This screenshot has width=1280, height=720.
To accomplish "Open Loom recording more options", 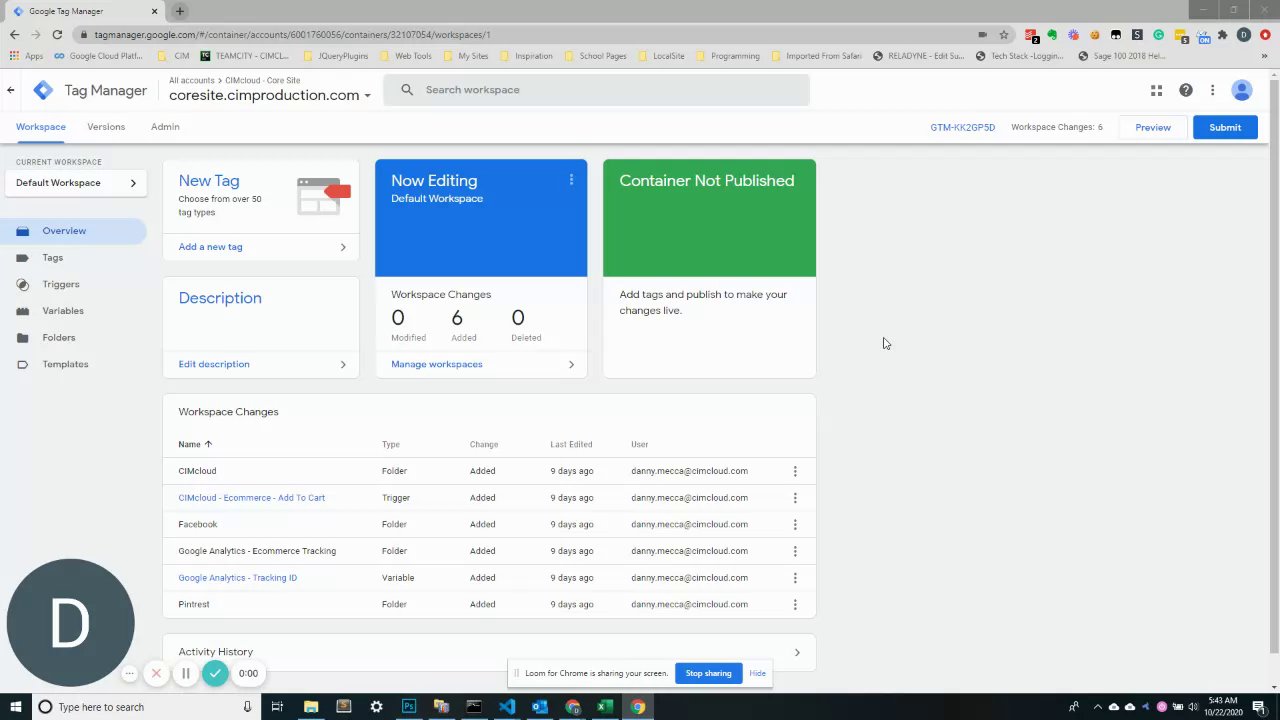I will coord(129,673).
